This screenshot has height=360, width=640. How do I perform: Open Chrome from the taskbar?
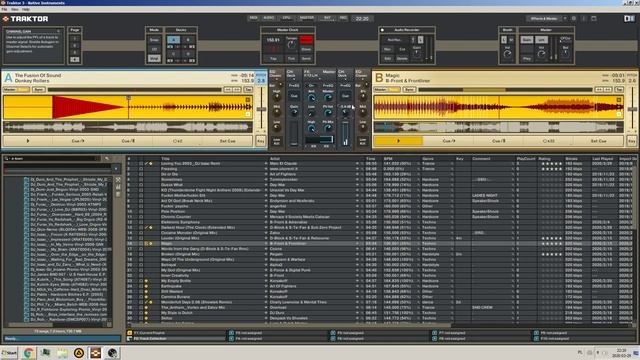click(x=29, y=353)
